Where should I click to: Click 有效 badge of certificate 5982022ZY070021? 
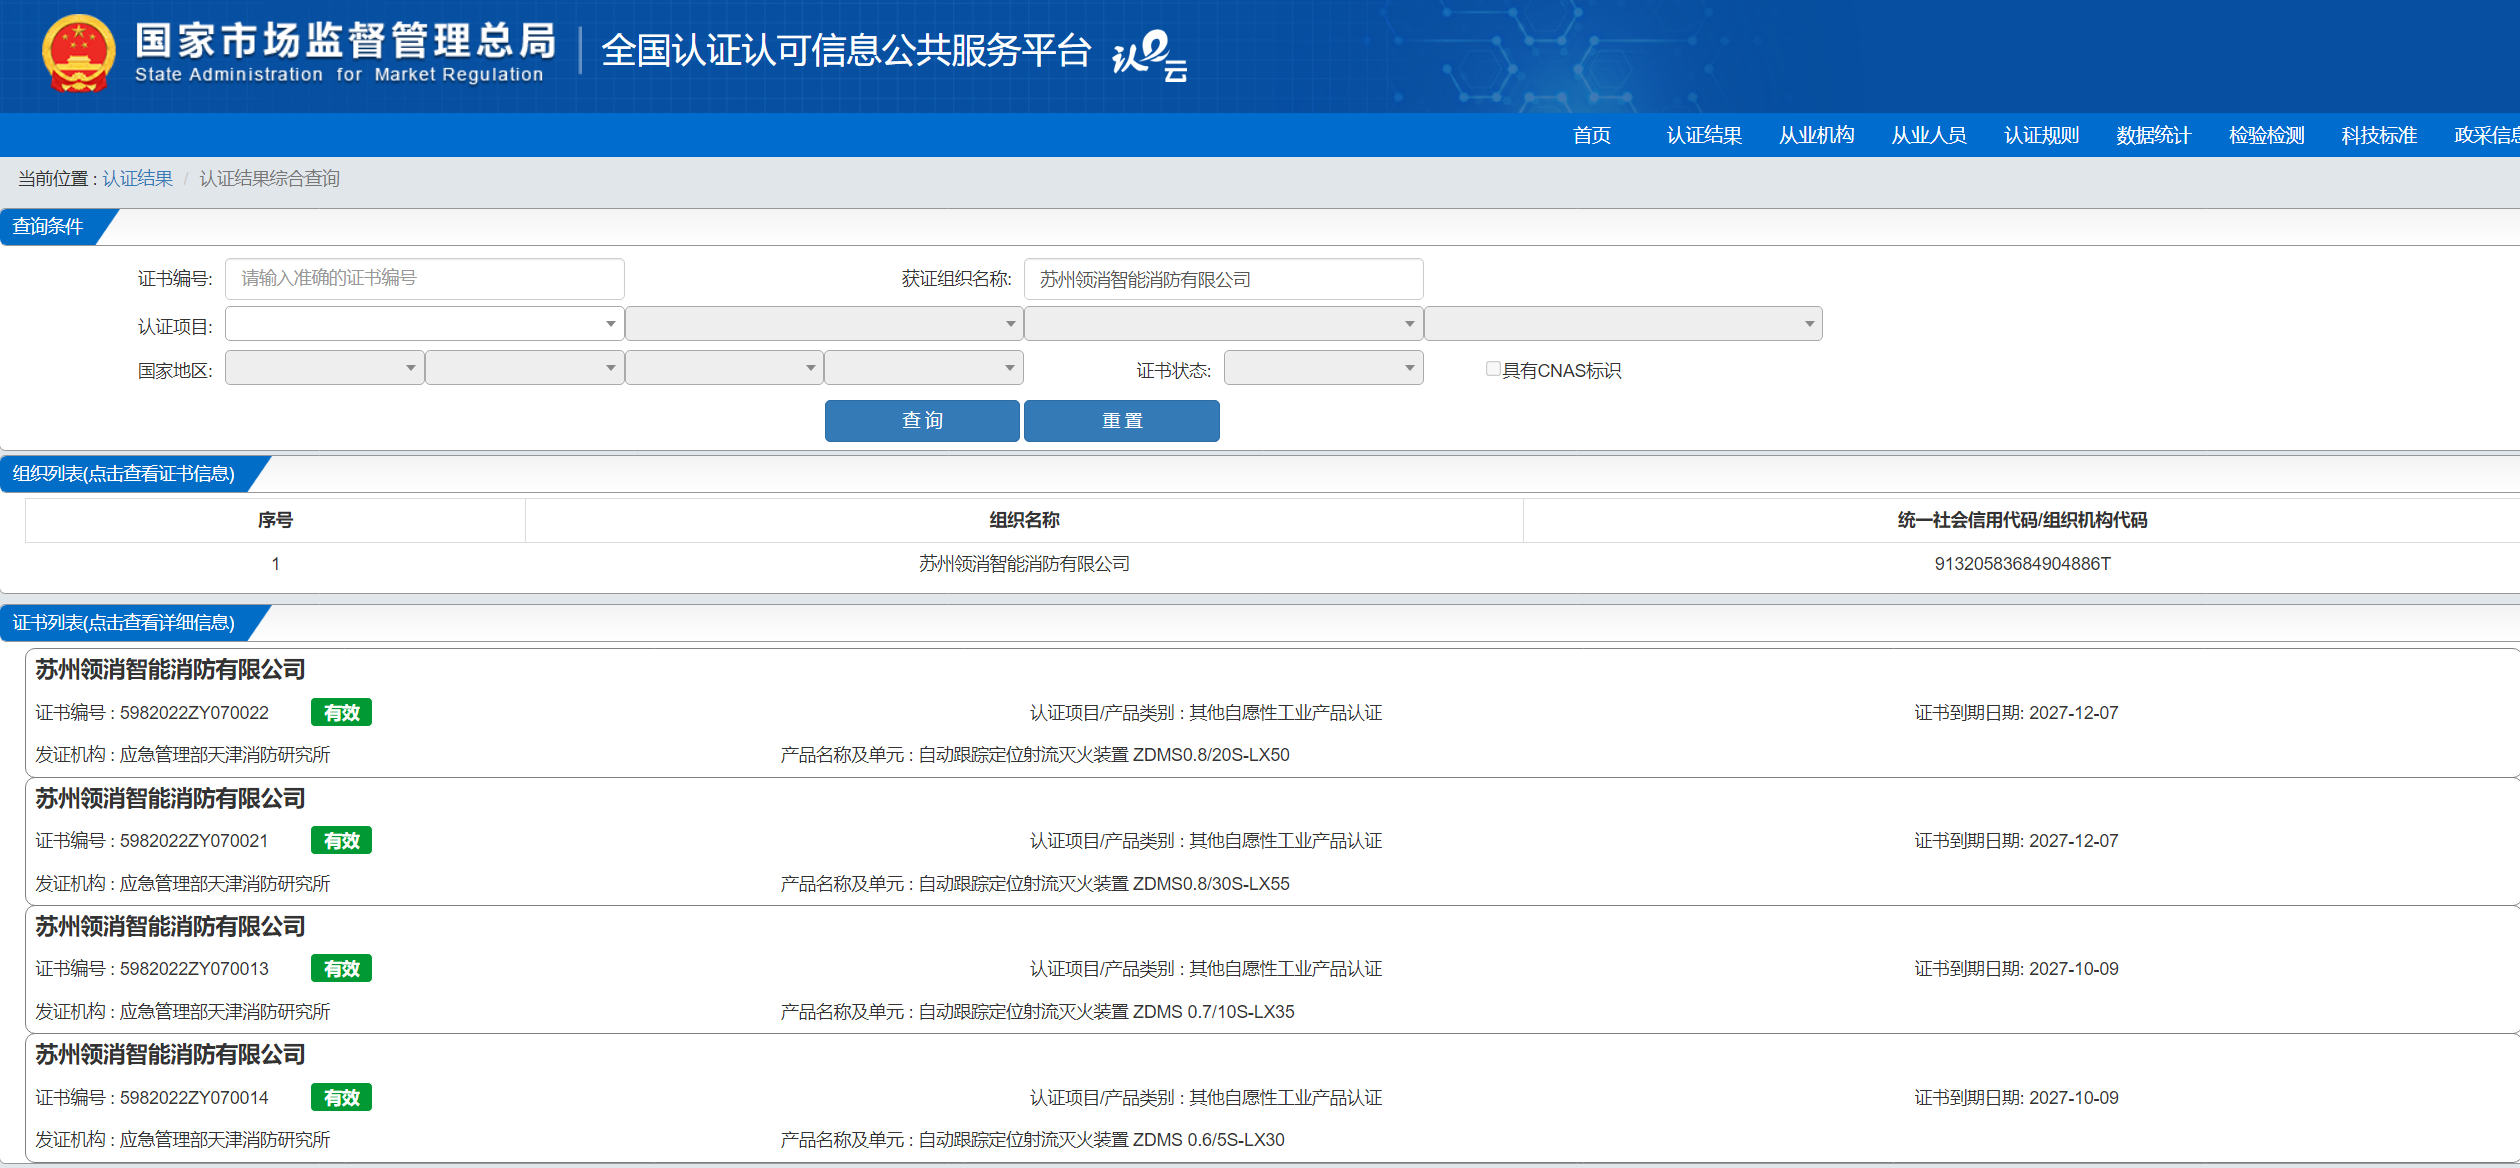point(341,840)
